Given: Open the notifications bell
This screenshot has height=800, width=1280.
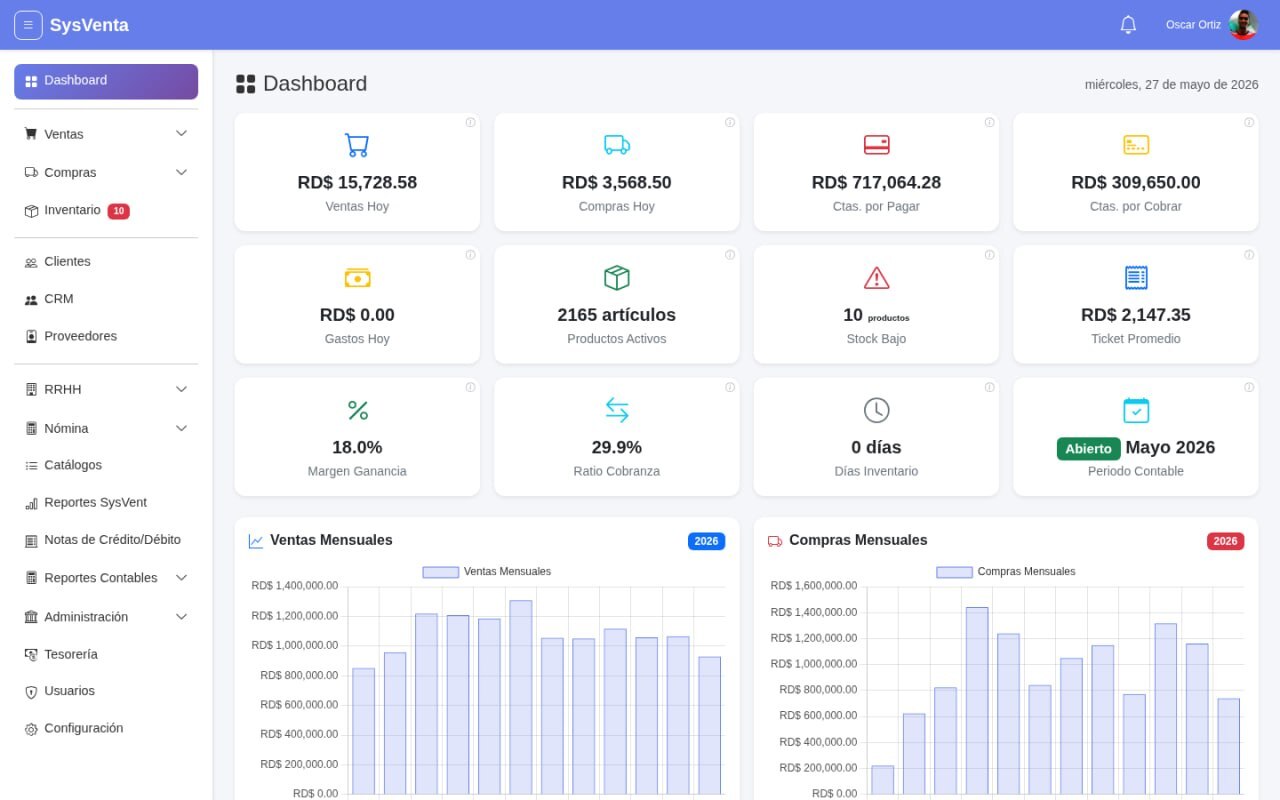Looking at the screenshot, I should pos(1128,25).
